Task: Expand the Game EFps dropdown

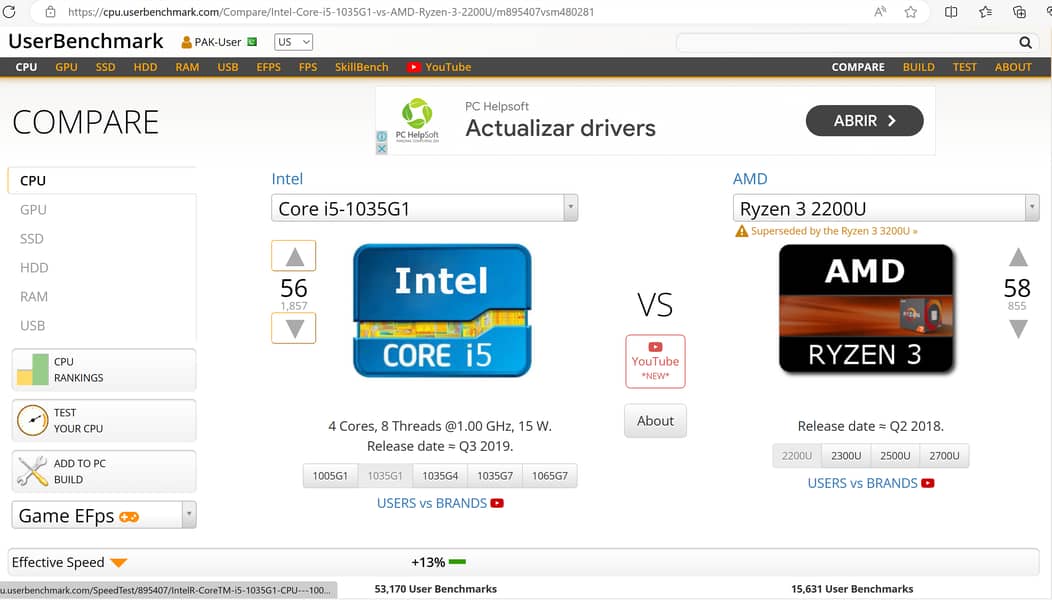Action: [189, 516]
